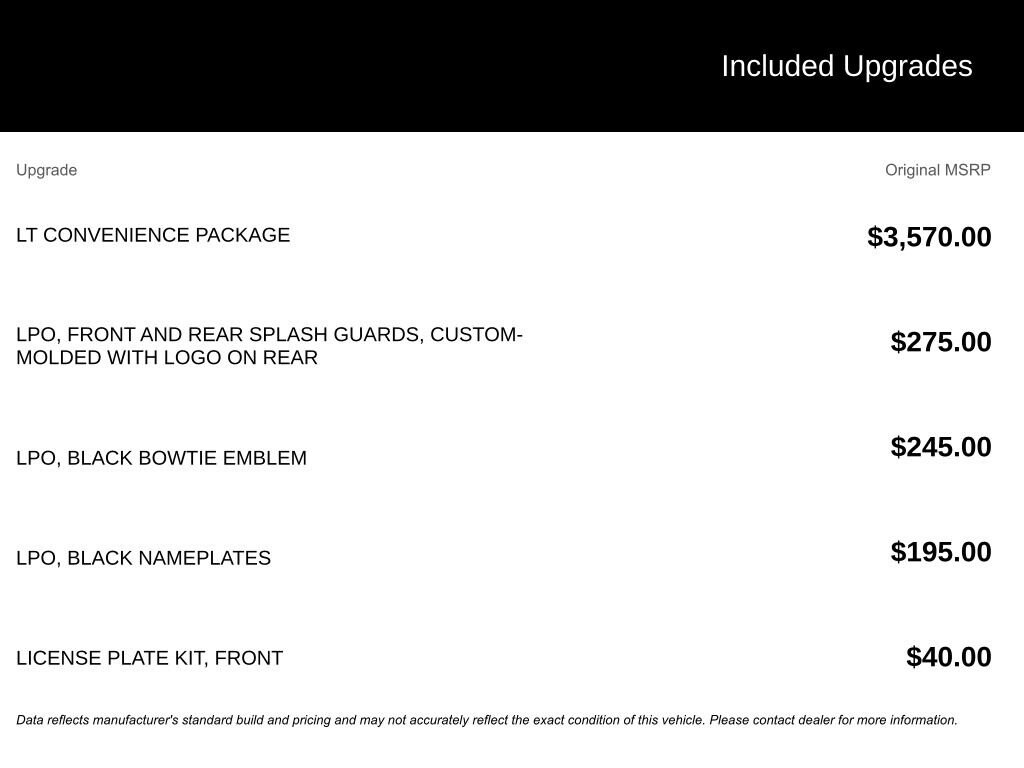
Task: Click the $195.00 price
Action: 940,552
